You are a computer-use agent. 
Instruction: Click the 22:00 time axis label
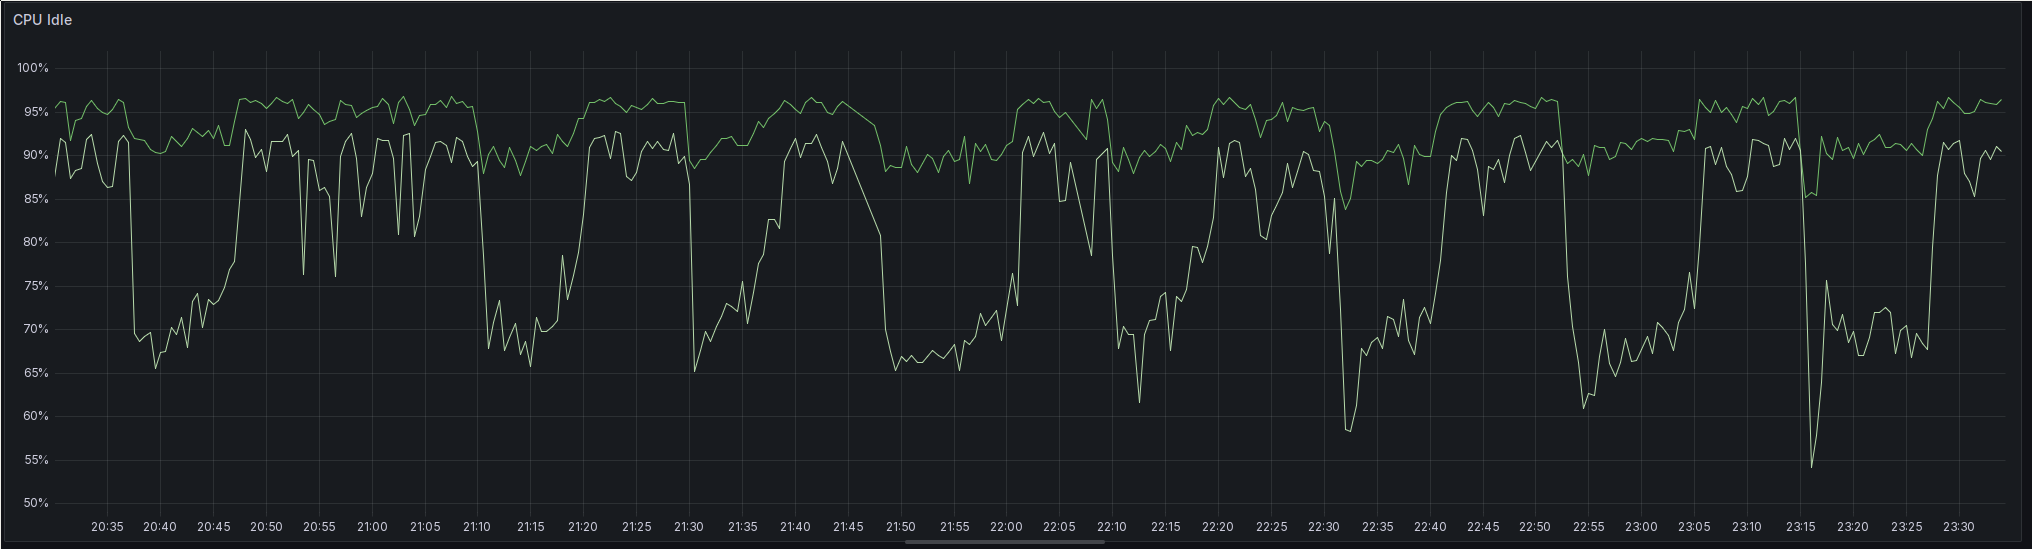coord(1006,527)
